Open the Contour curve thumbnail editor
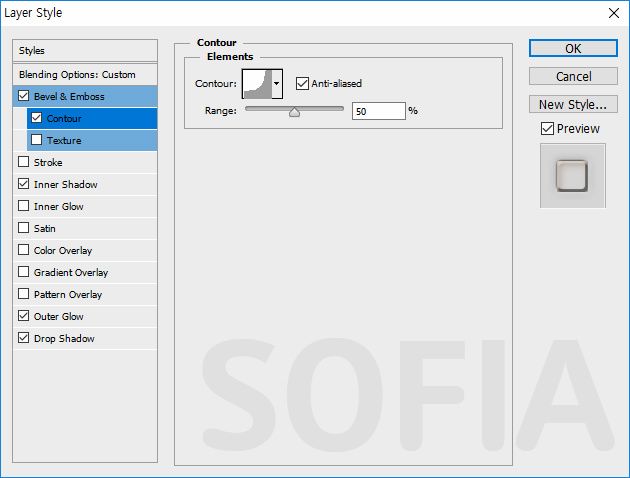 (x=257, y=84)
